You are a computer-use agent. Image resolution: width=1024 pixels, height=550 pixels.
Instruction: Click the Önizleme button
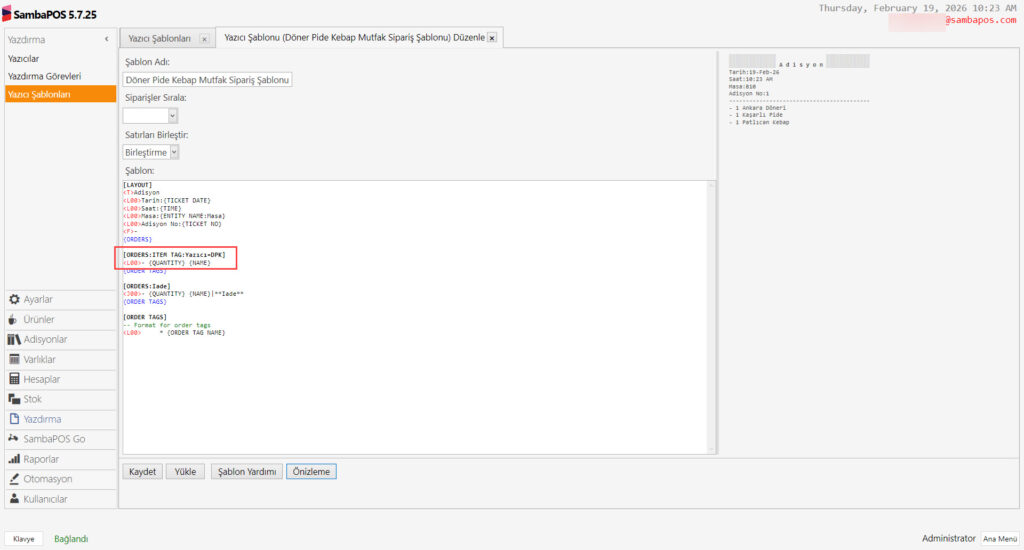[311, 471]
